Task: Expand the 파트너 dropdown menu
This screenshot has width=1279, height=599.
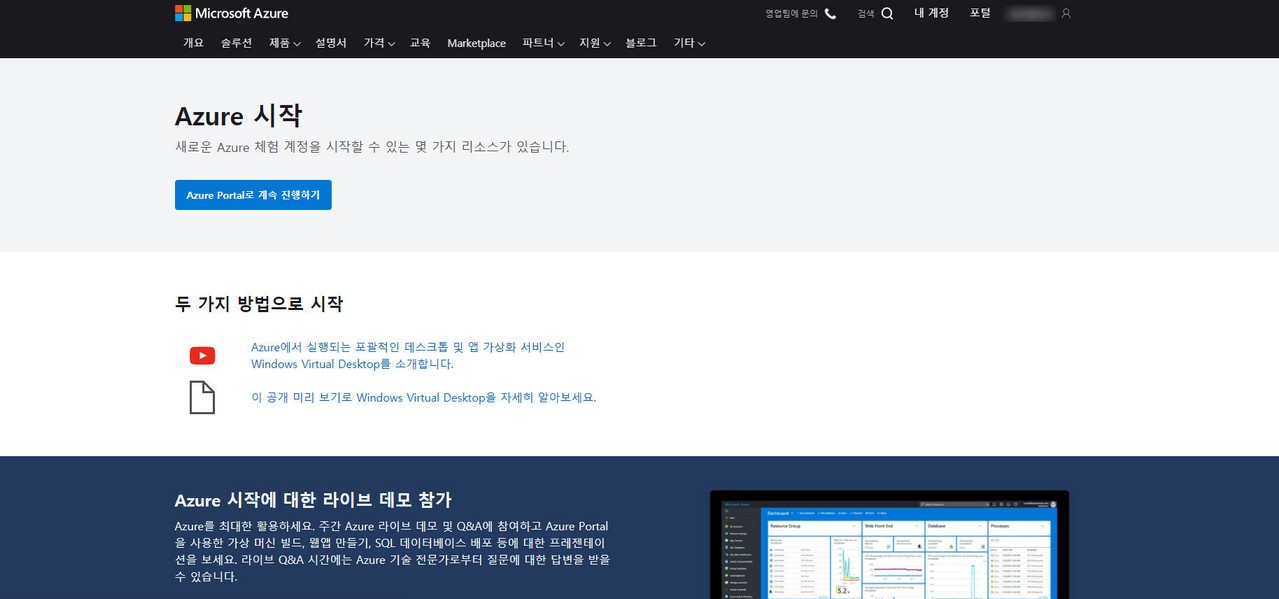Action: pyautogui.click(x=543, y=43)
